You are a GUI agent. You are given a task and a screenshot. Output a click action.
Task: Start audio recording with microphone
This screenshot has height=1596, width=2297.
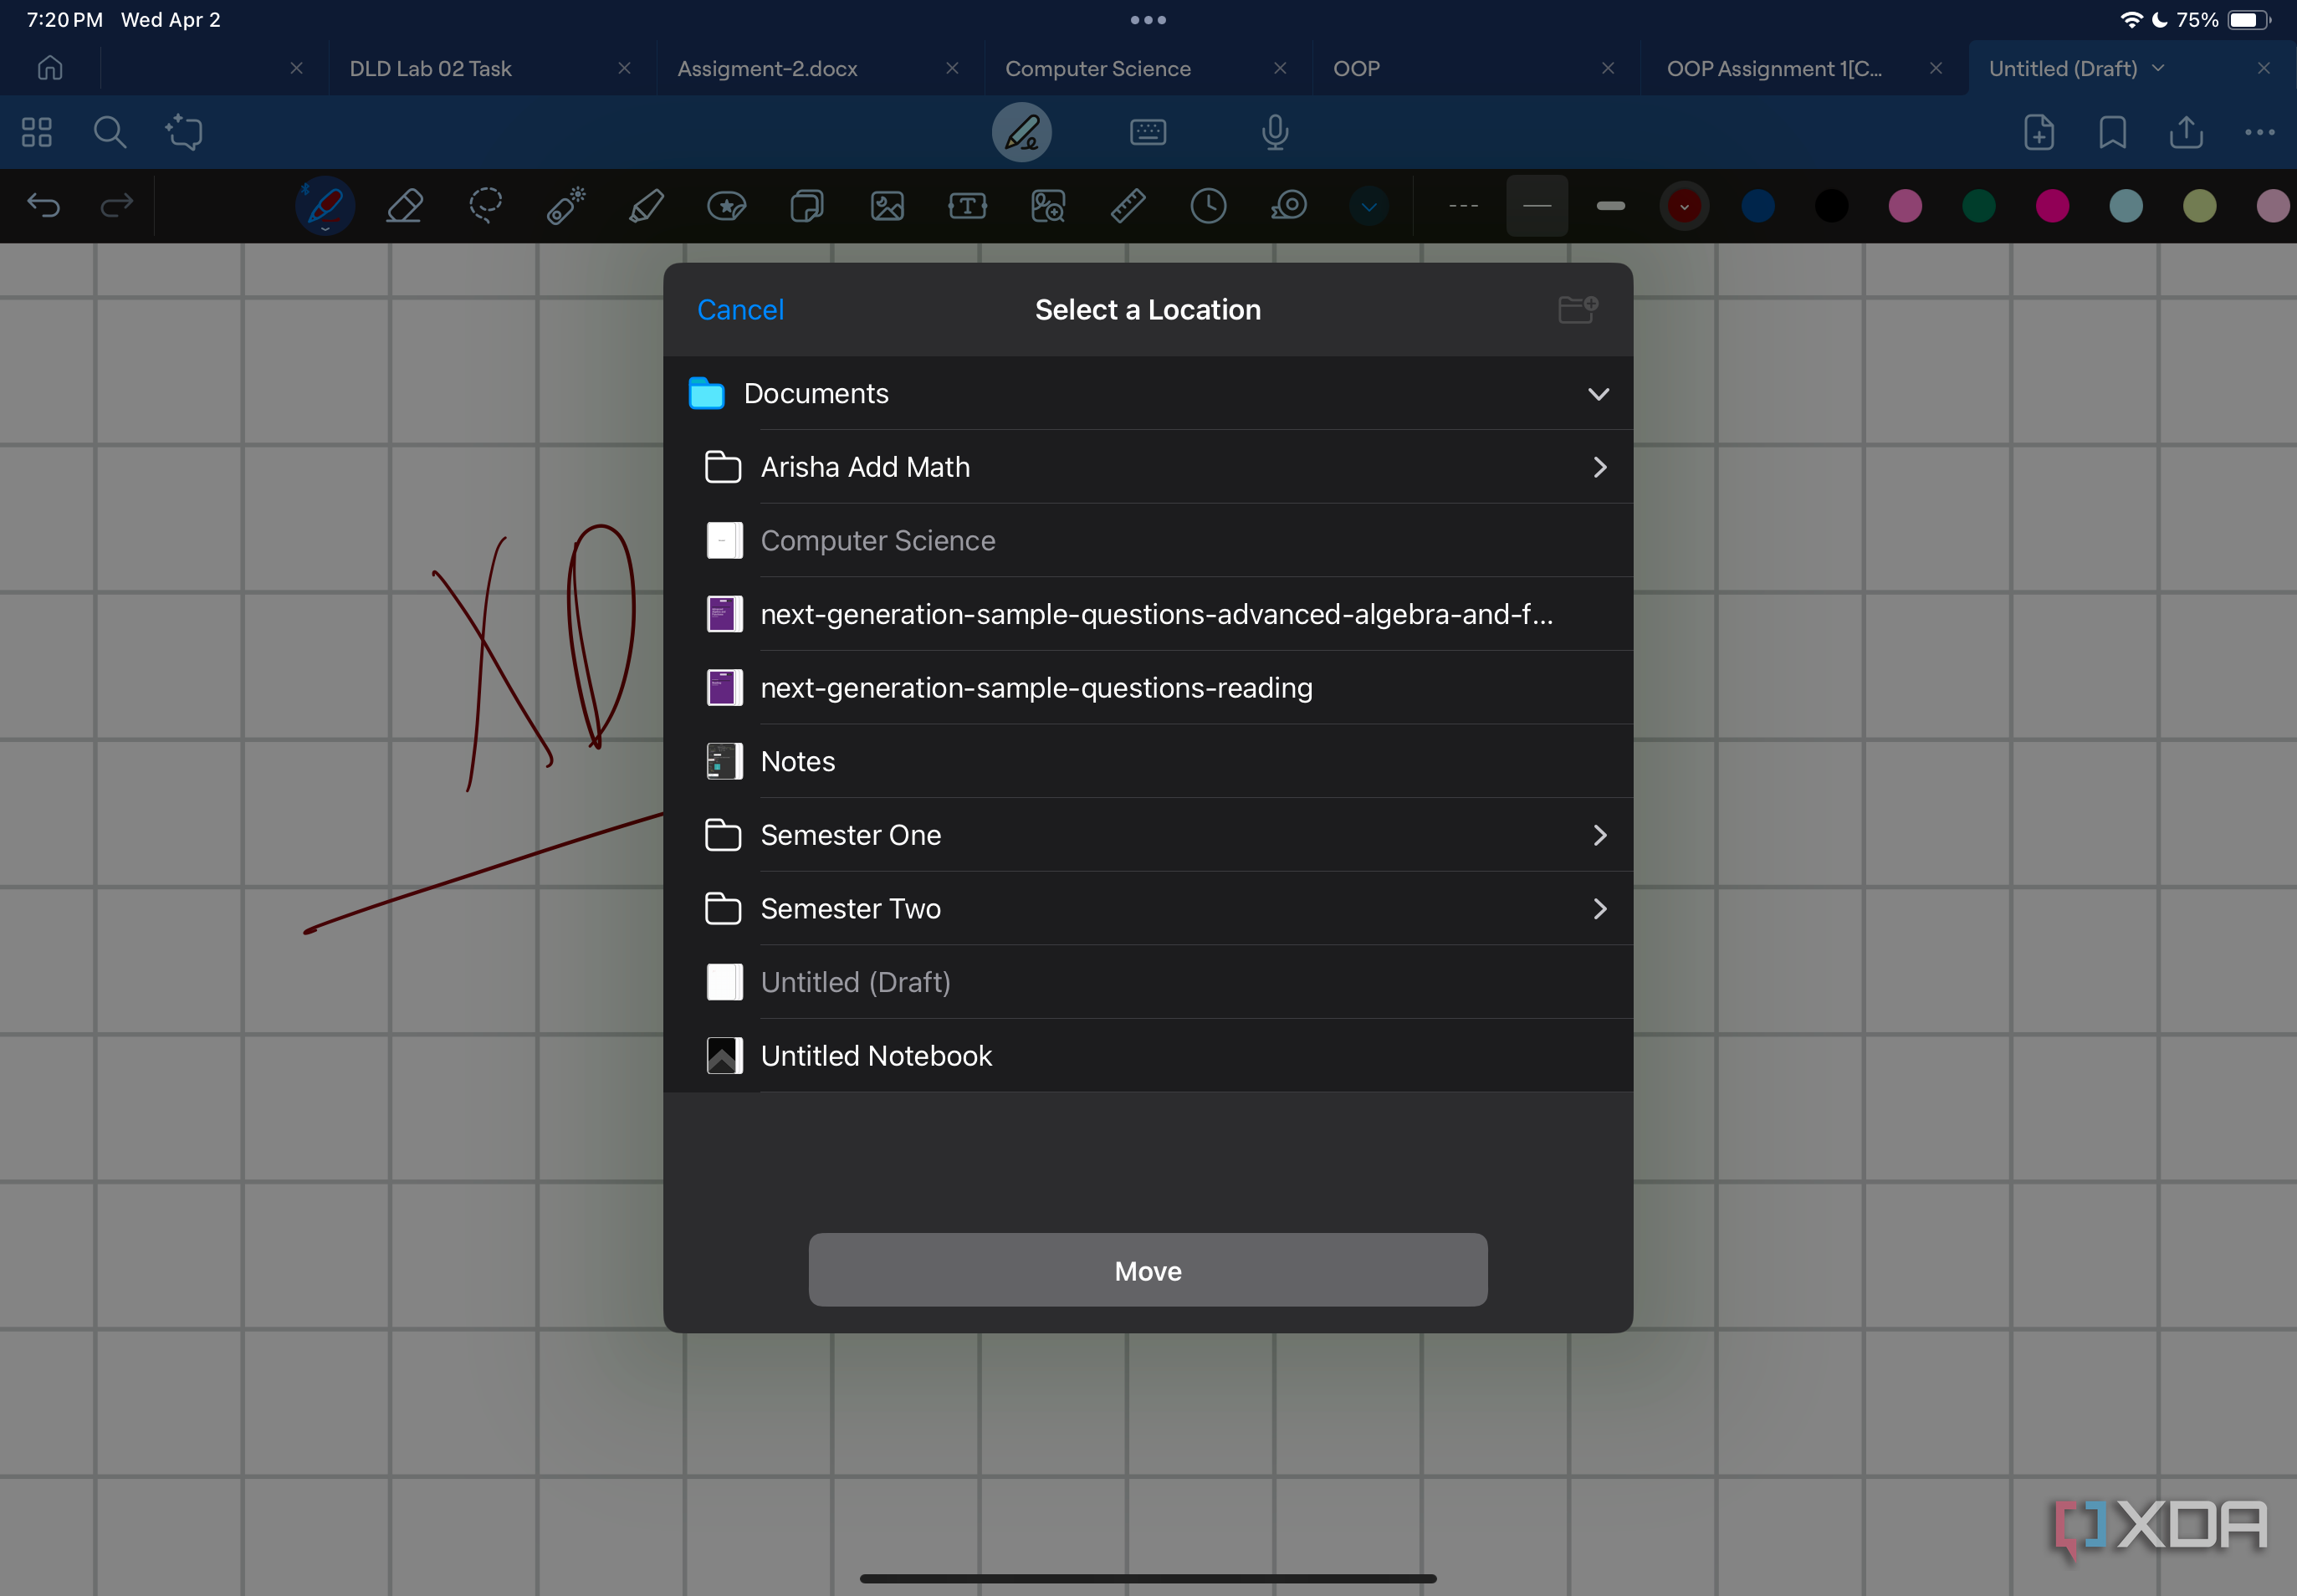[x=1274, y=132]
